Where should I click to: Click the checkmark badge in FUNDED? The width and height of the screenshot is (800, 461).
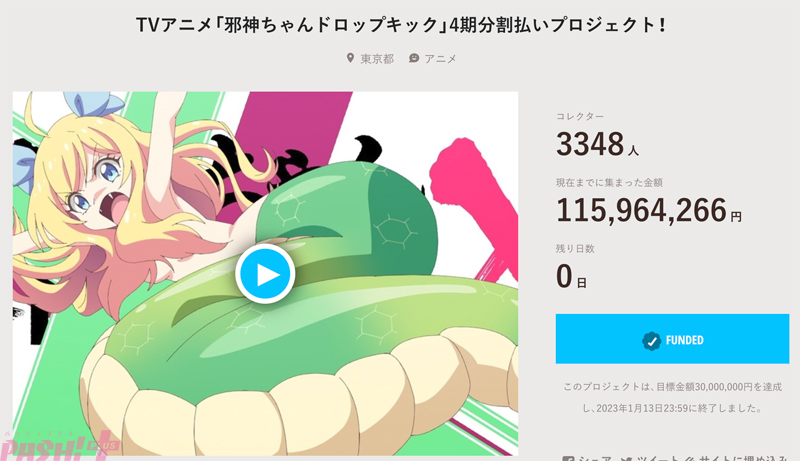(x=651, y=341)
